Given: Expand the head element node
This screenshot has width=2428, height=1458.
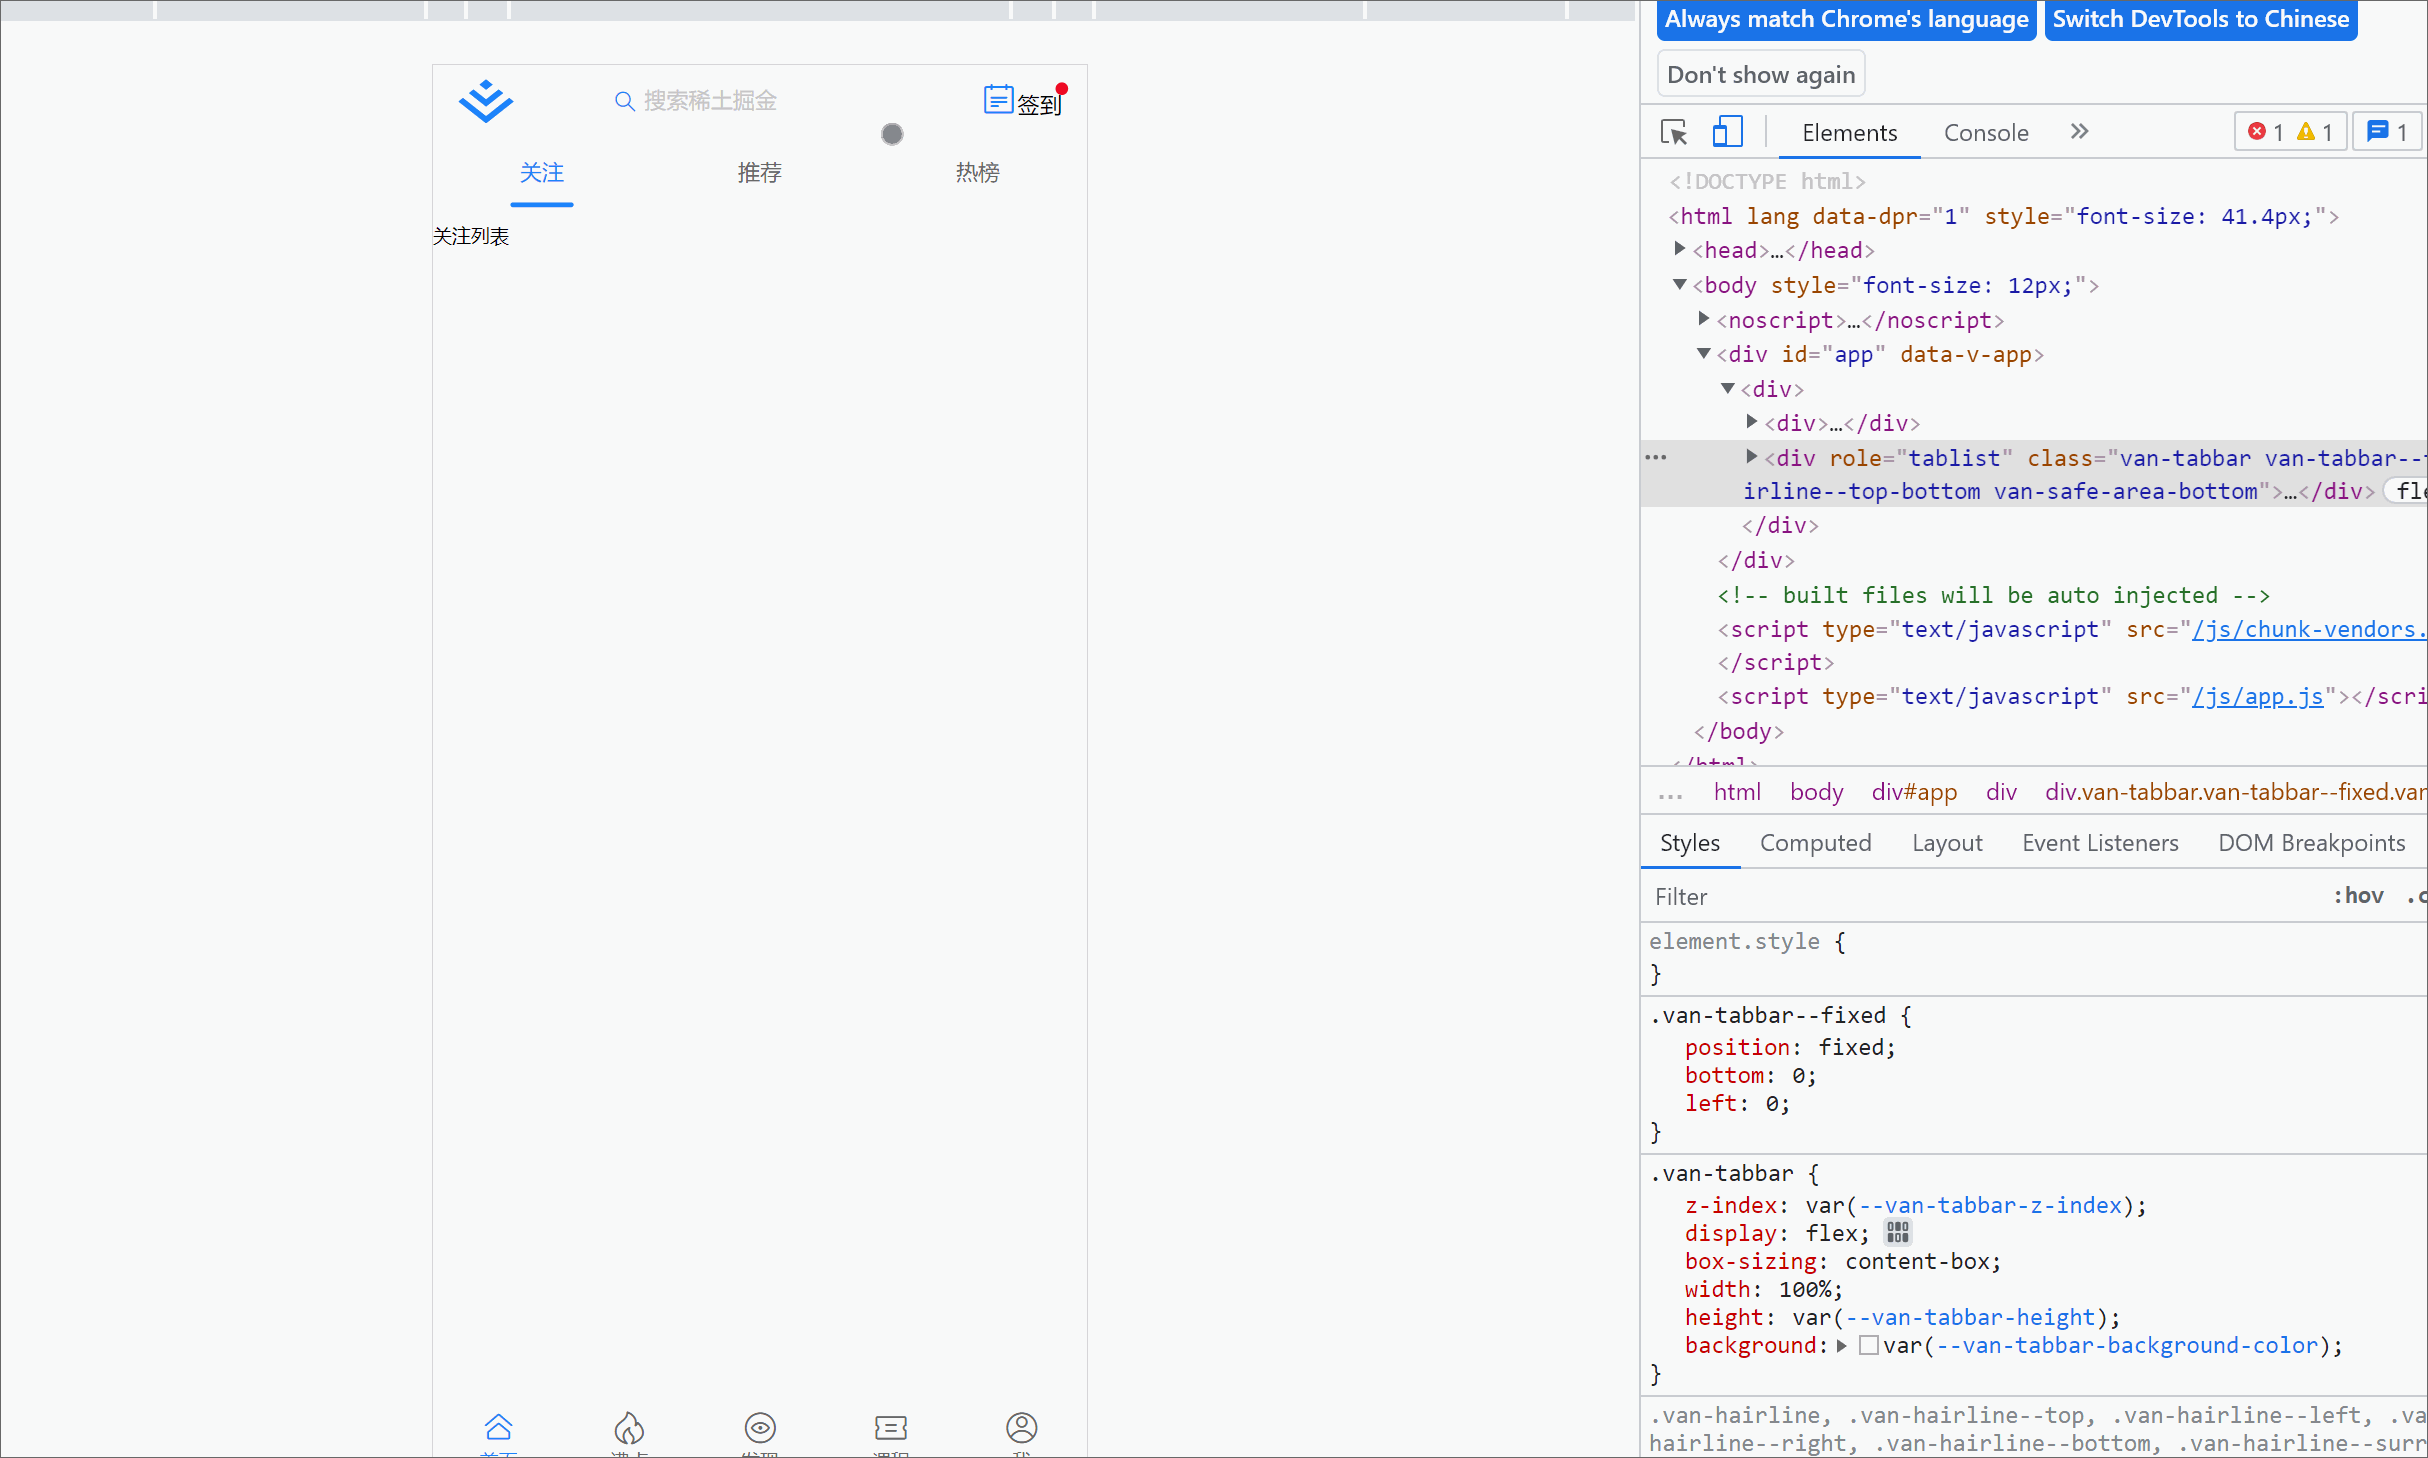Looking at the screenshot, I should pos(1680,248).
